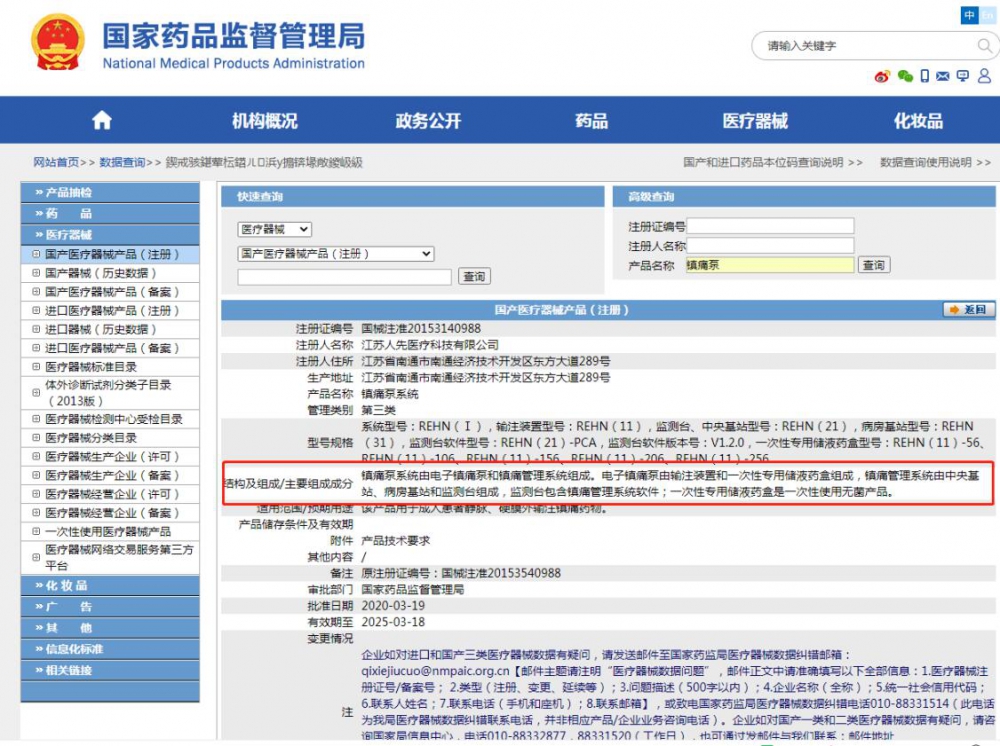Click the user account icon

click(984, 76)
